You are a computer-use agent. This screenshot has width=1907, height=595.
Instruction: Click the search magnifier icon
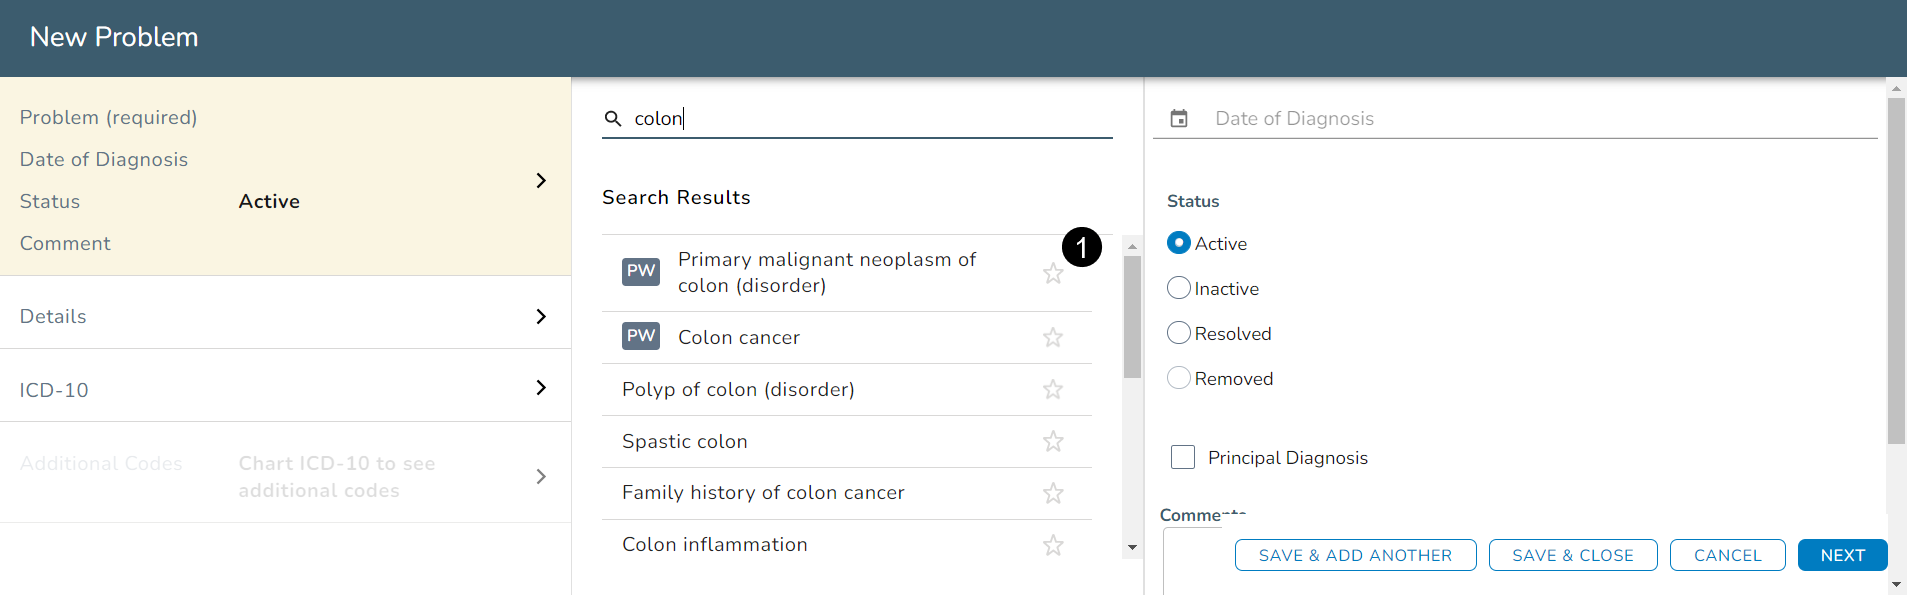tap(613, 119)
